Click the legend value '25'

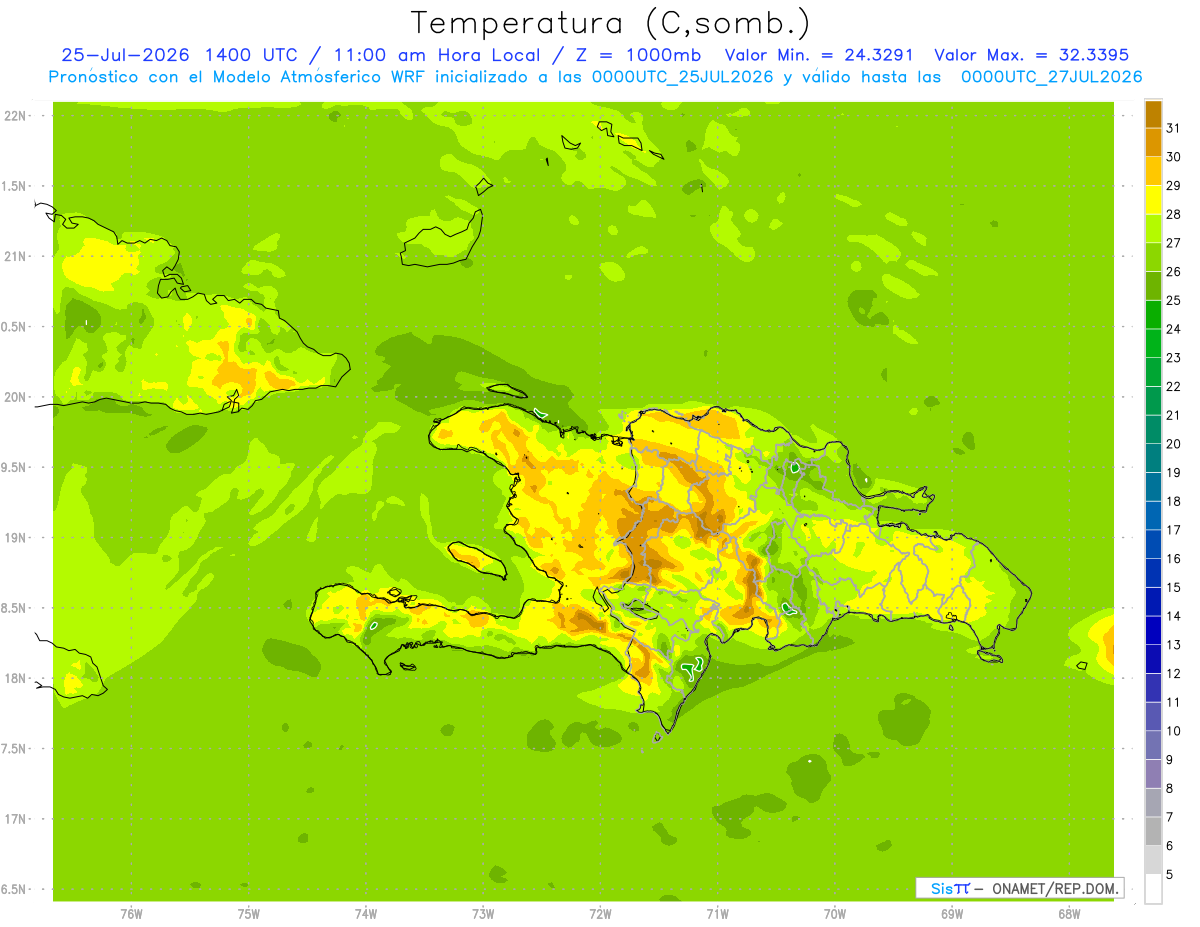(1173, 300)
